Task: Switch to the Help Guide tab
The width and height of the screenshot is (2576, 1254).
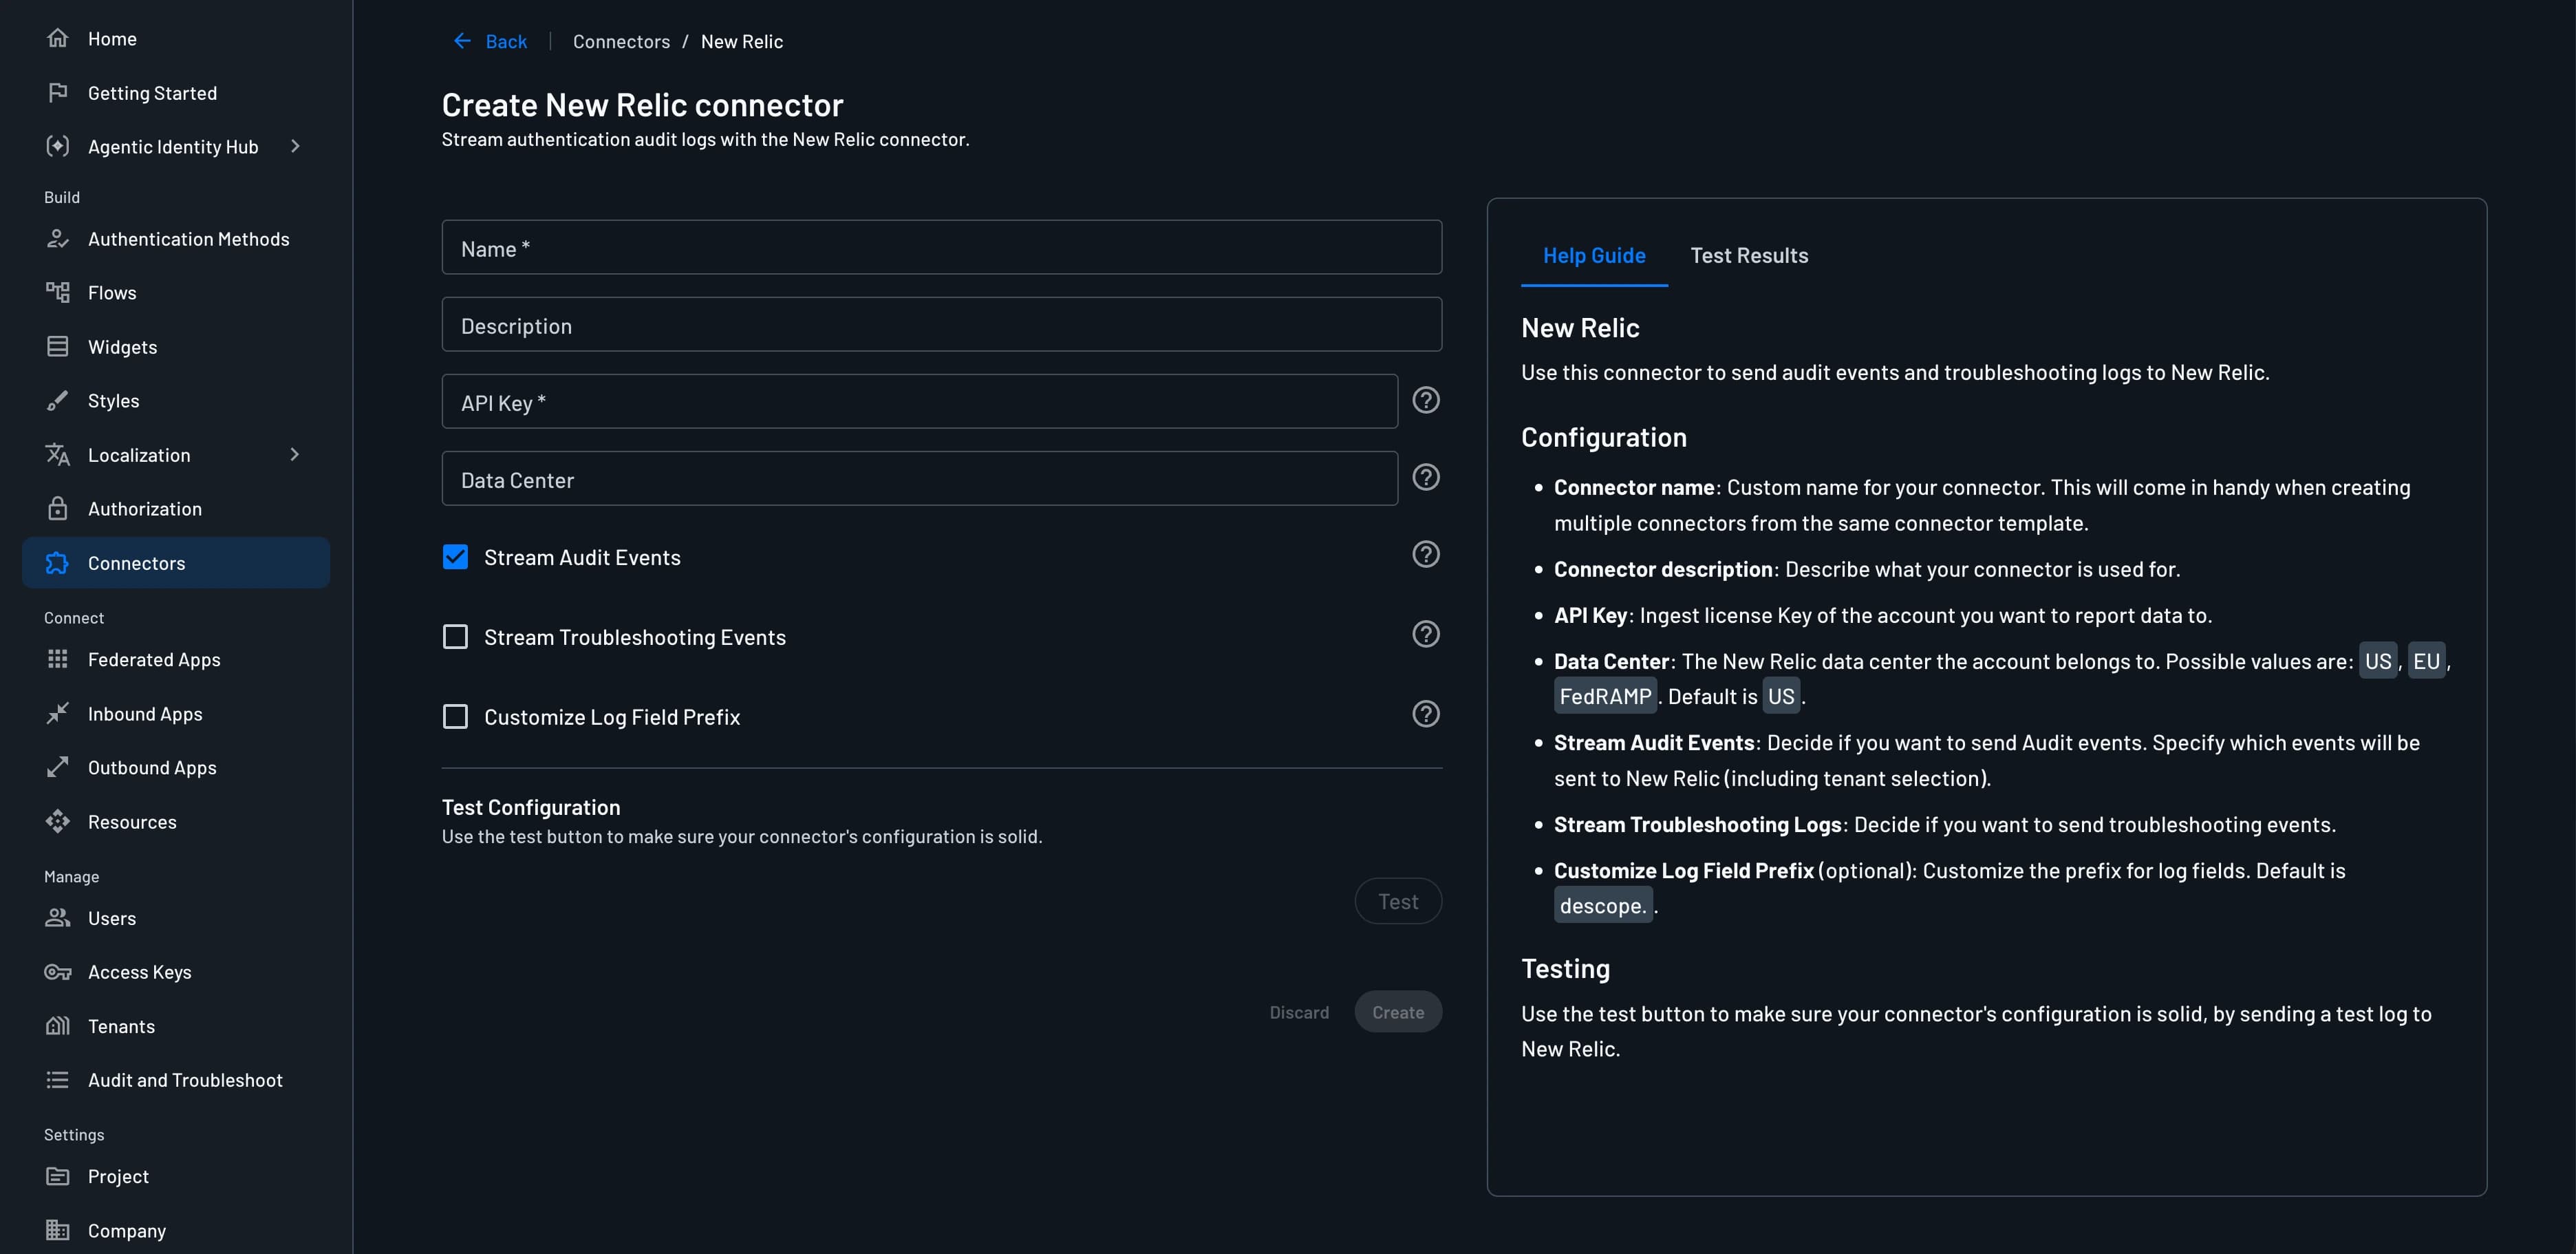Action: 1594,256
